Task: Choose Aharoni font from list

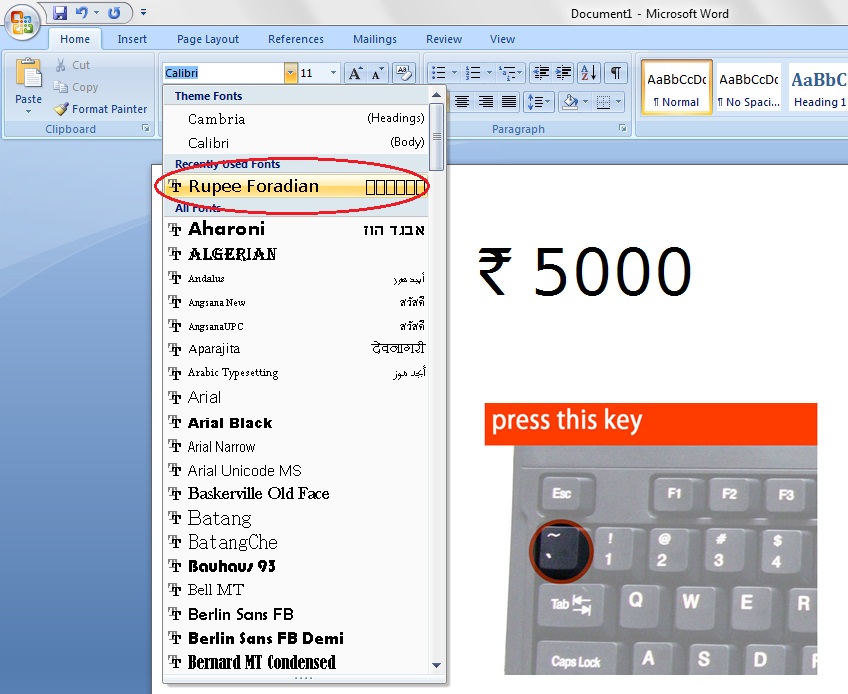Action: pyautogui.click(x=296, y=229)
